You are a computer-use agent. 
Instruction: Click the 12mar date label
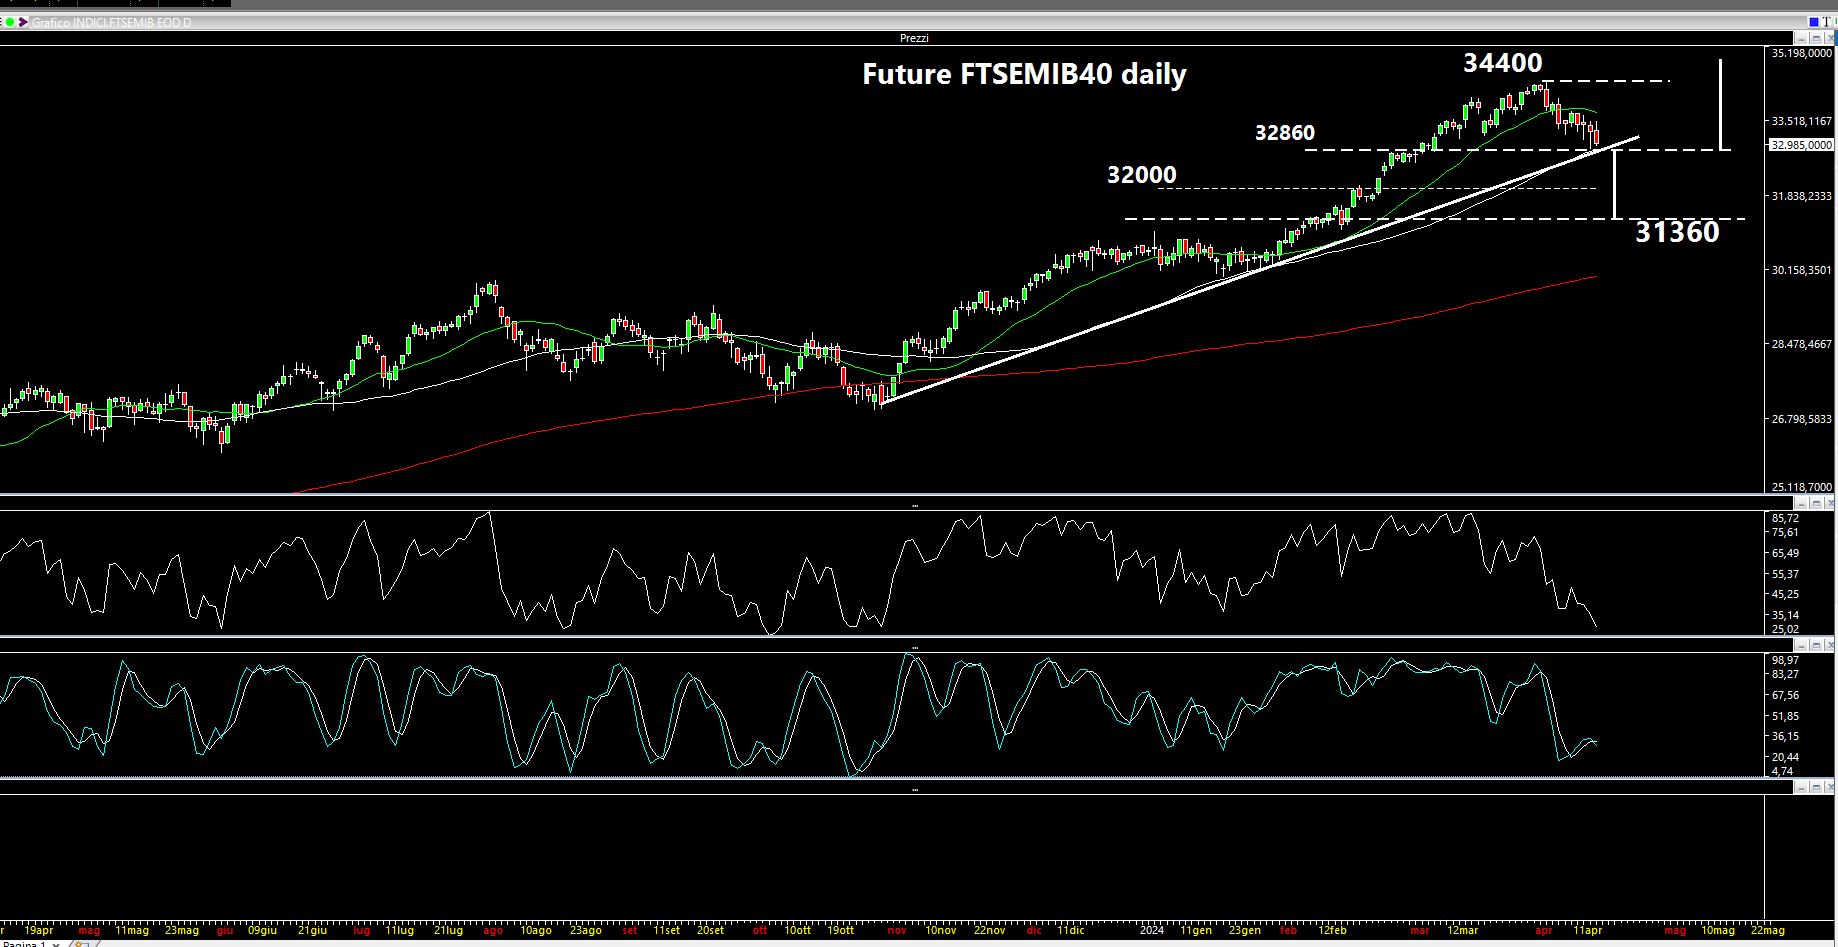tap(1462, 930)
